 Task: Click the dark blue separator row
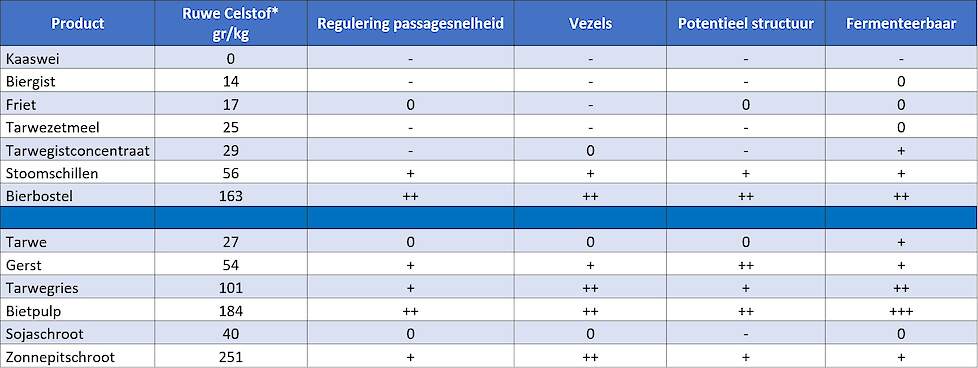(489, 218)
